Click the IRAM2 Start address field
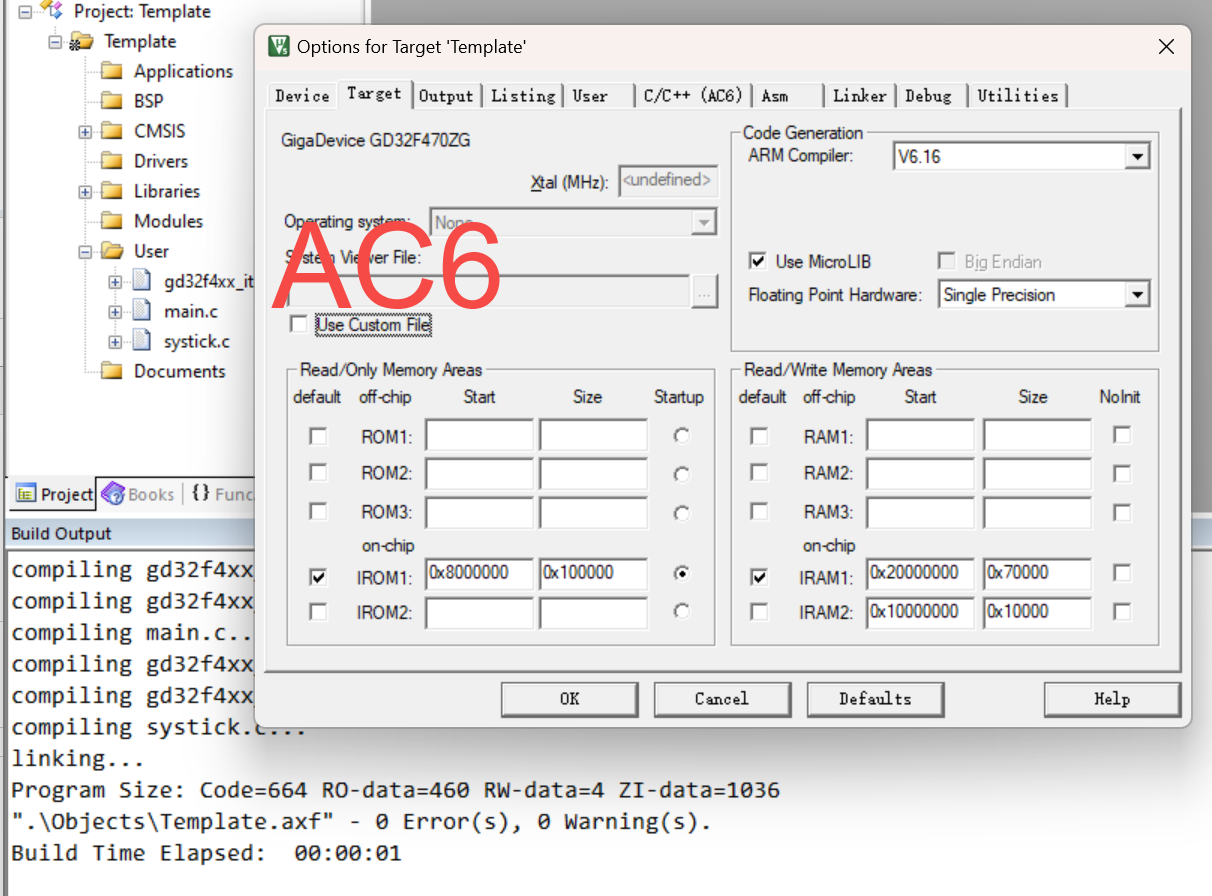The image size is (1212, 896). (921, 612)
